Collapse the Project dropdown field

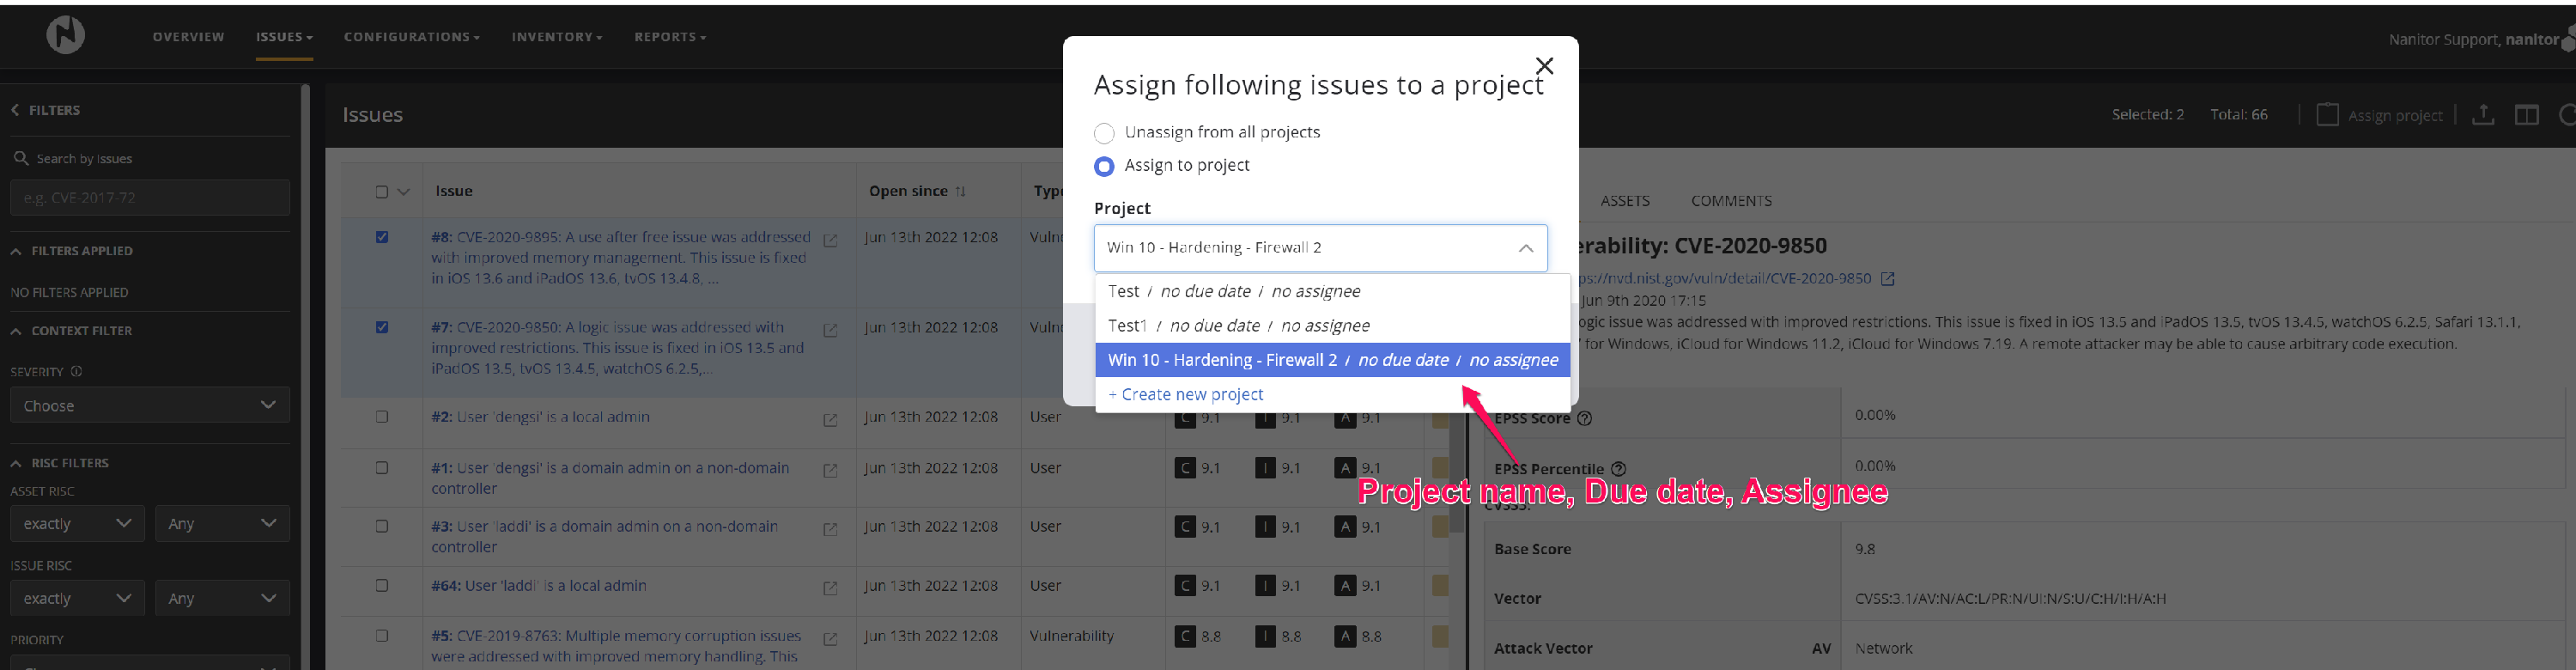coord(1525,248)
